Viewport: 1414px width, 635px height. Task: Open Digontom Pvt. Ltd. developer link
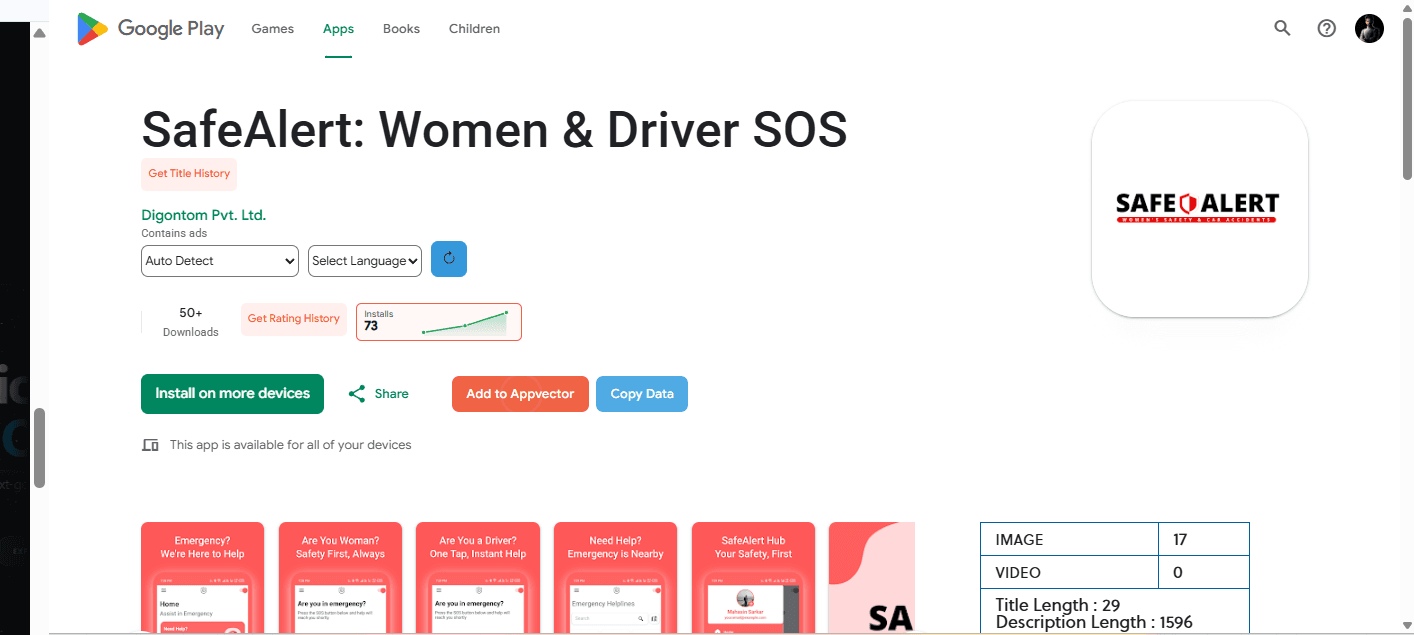[x=204, y=215]
